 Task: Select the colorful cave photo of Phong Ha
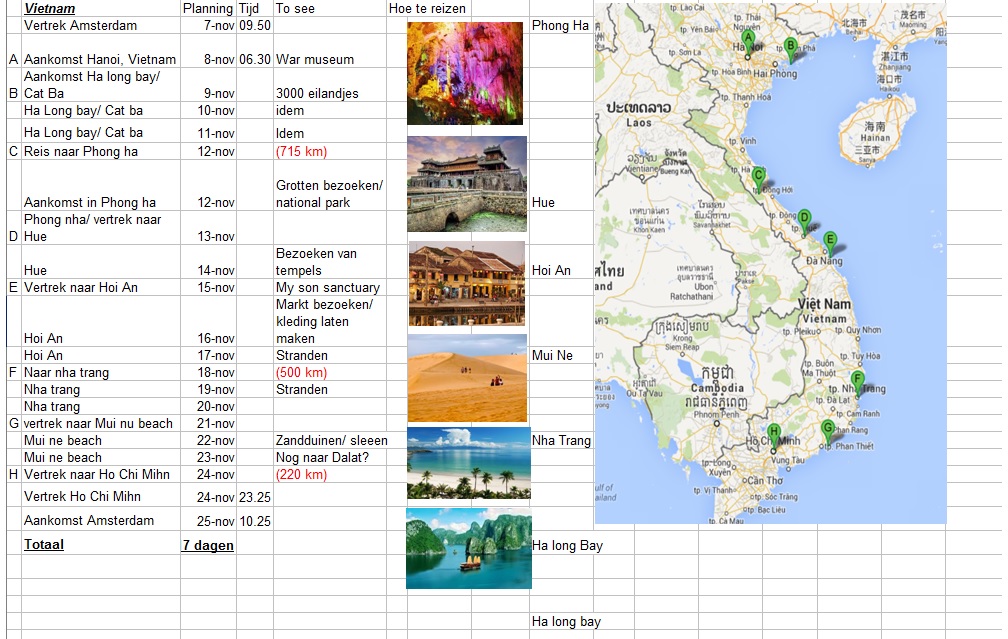pyautogui.click(x=465, y=73)
